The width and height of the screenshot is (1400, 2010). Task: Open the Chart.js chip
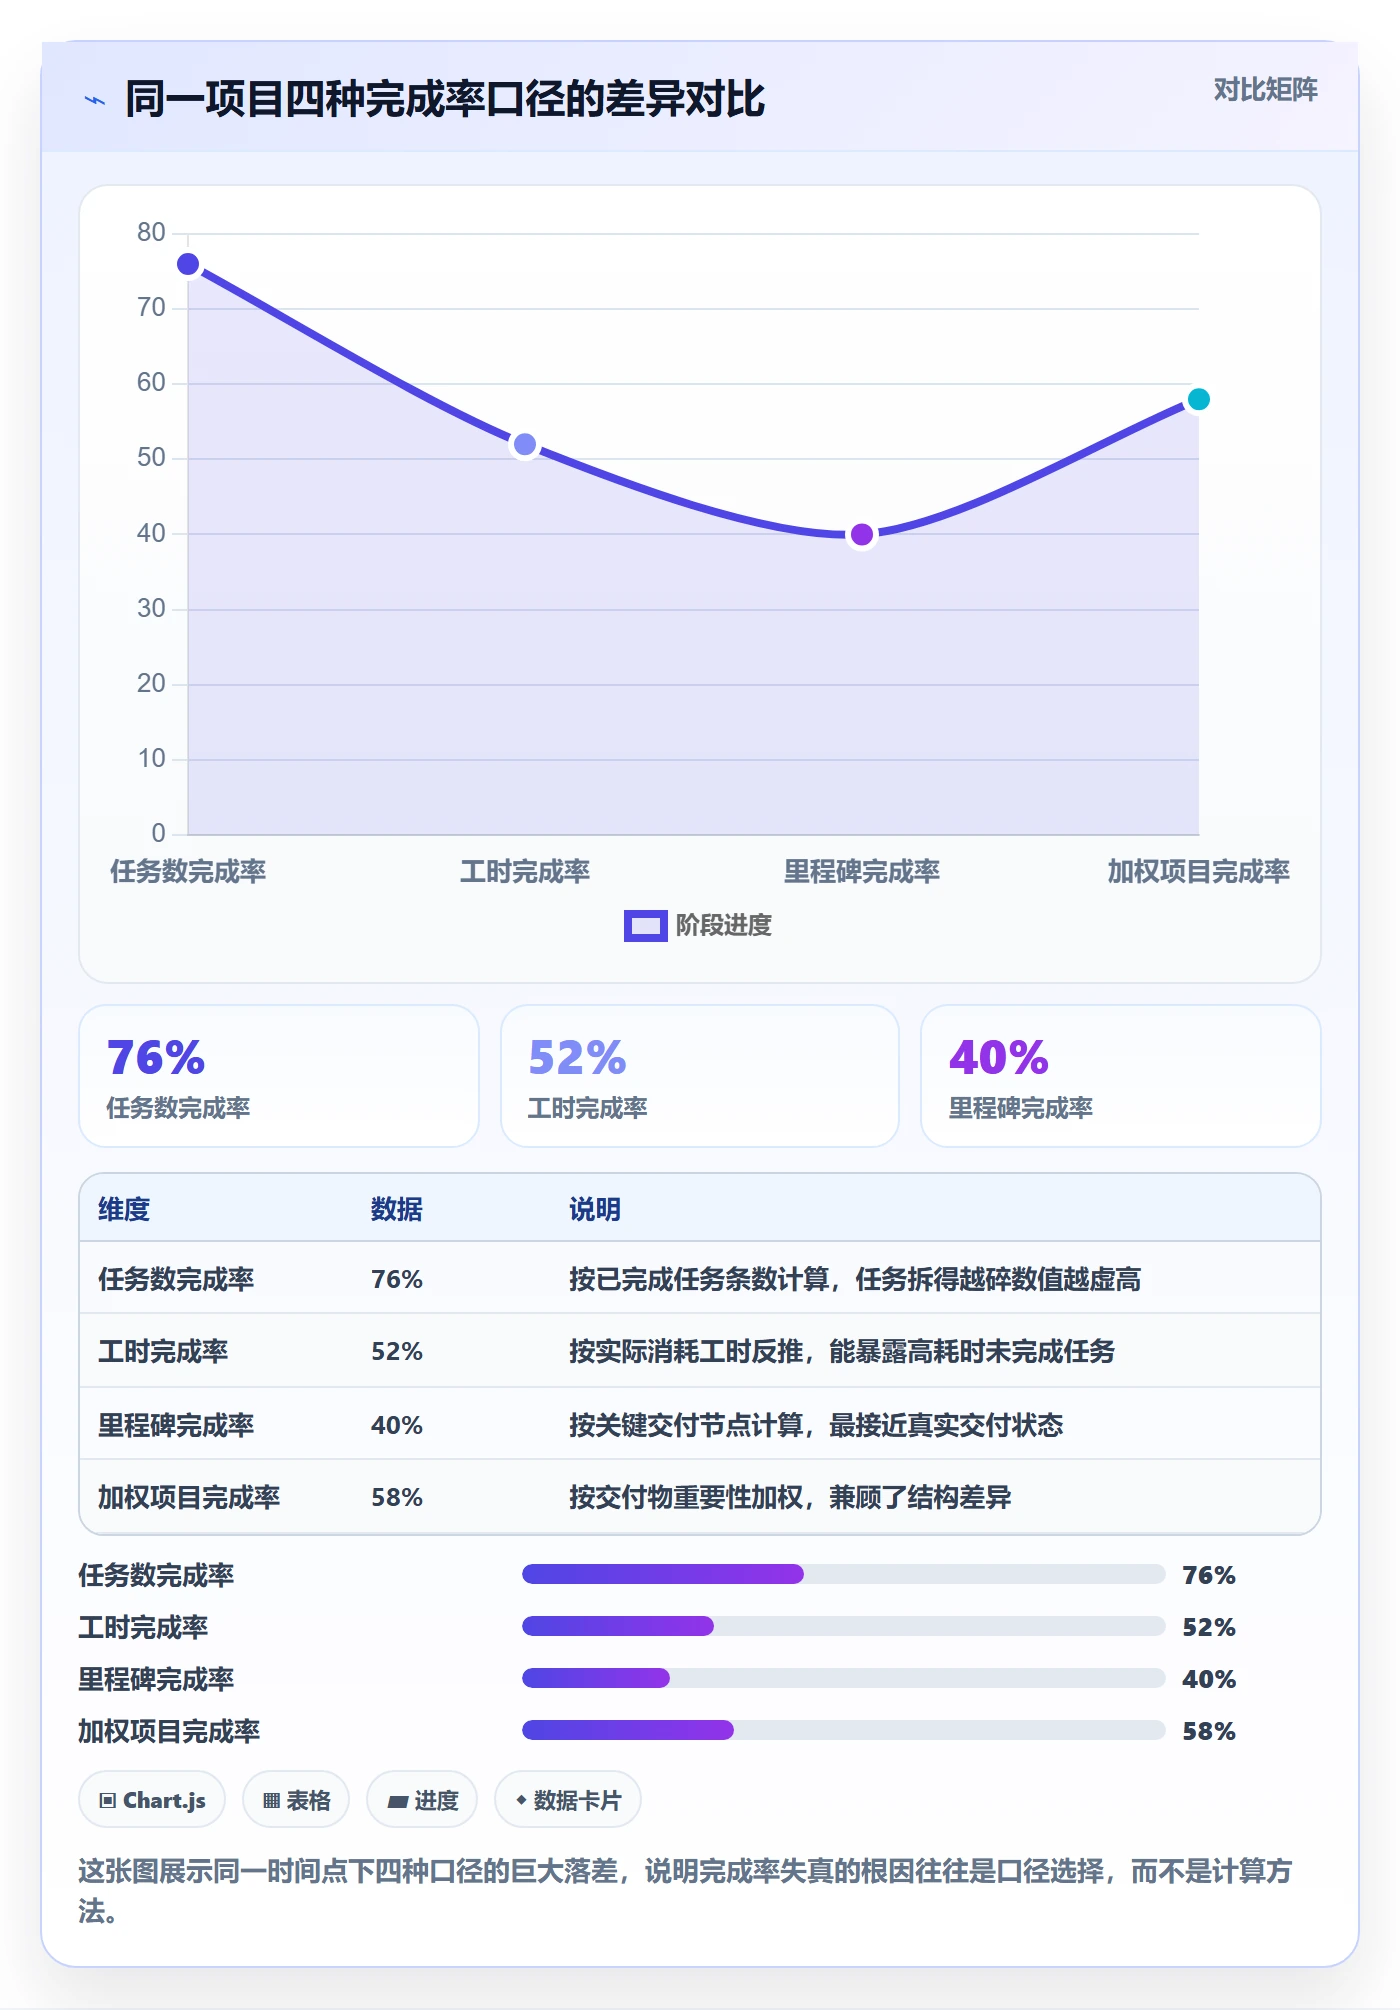coord(152,1800)
